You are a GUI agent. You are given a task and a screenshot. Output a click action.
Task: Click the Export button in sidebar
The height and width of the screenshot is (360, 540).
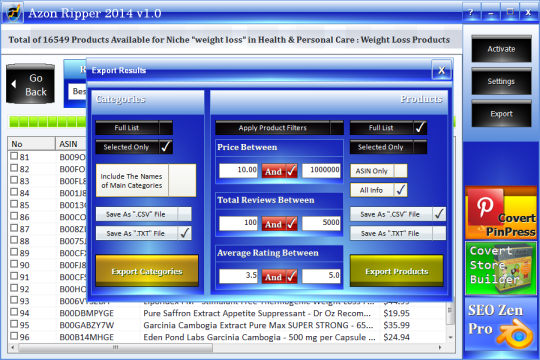pos(501,114)
